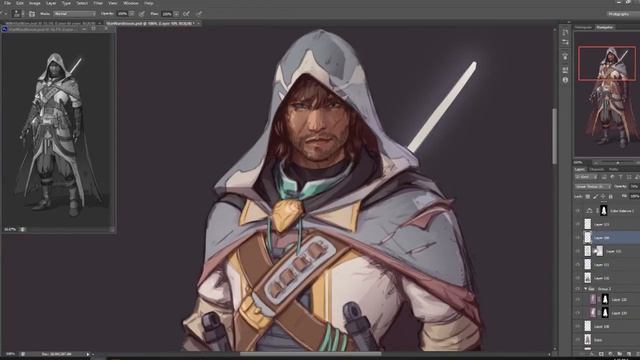640x360 pixels.
Task: Filter layers by shape layer icon
Action: 629,177
